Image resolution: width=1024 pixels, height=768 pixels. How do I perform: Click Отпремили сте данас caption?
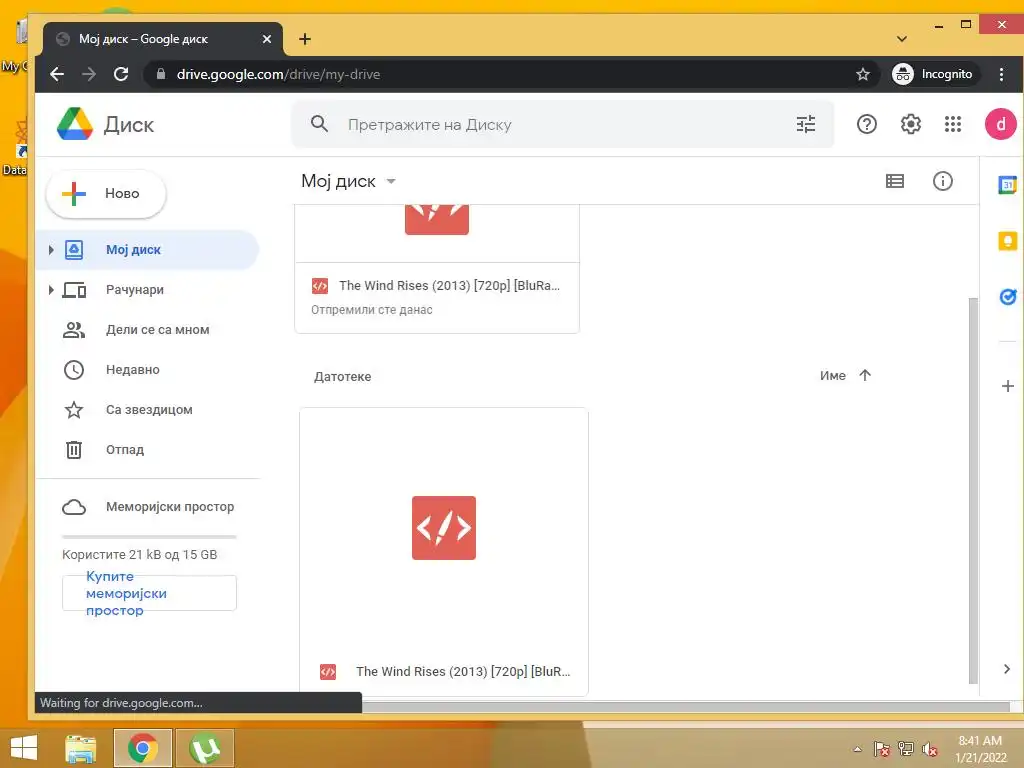pyautogui.click(x=372, y=310)
